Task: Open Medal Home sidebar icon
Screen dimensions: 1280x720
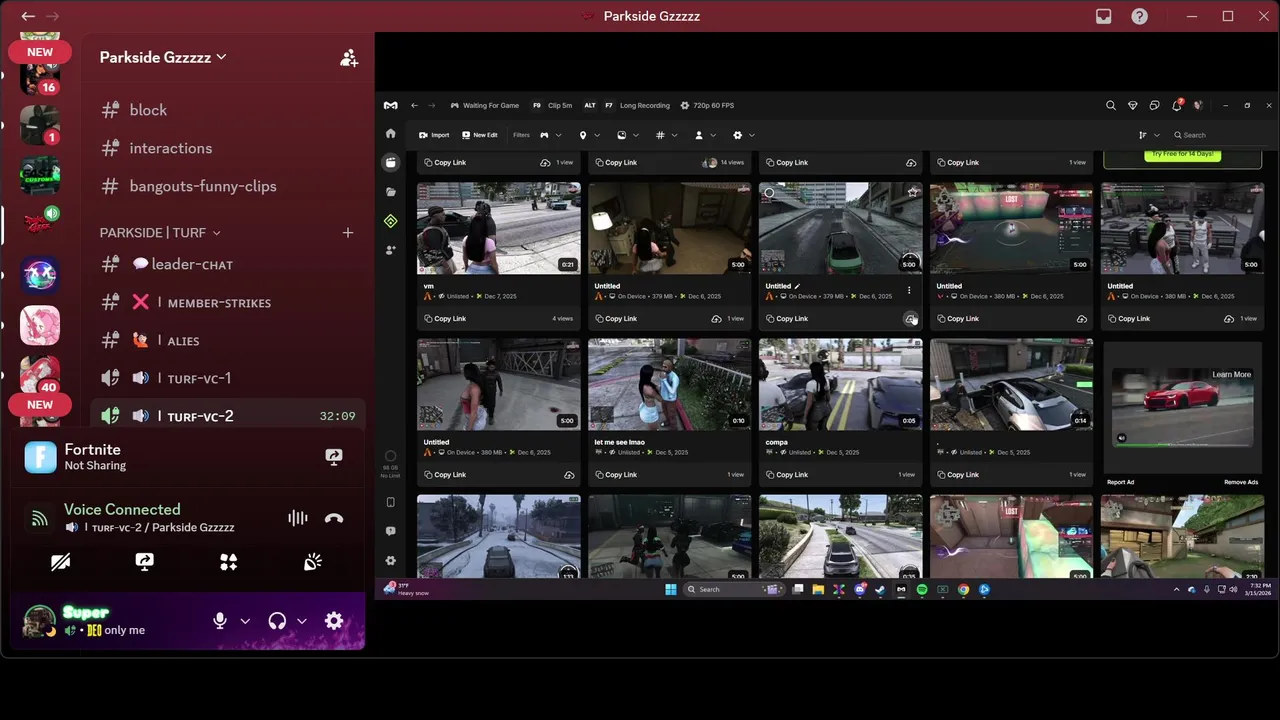Action: click(x=390, y=134)
